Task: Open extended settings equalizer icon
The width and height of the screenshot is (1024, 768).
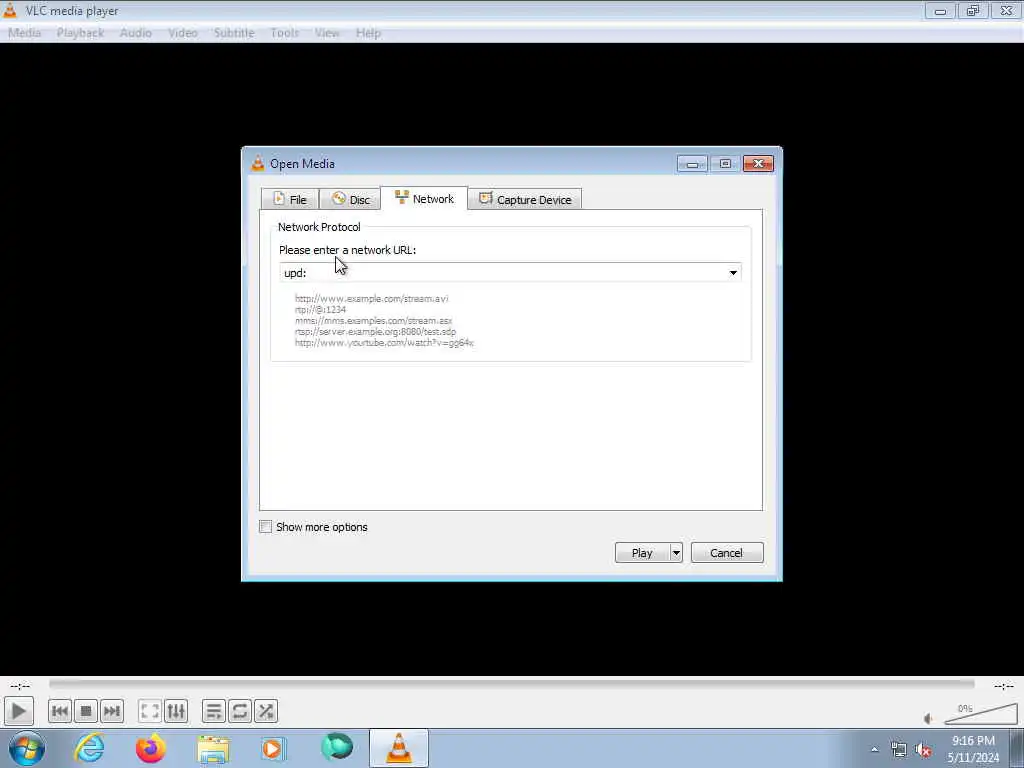Action: coord(176,711)
